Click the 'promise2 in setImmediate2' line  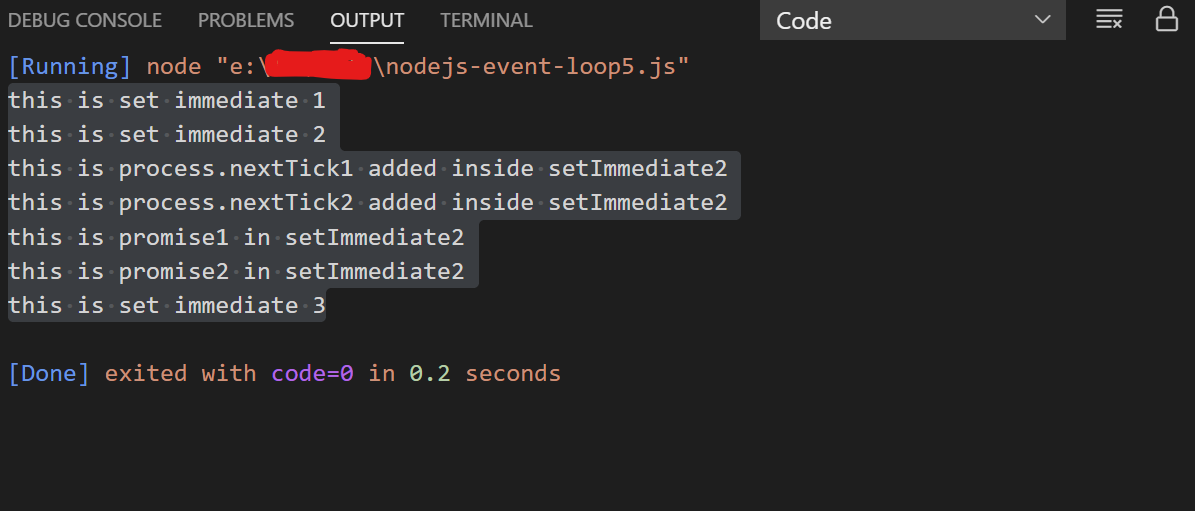click(x=236, y=271)
